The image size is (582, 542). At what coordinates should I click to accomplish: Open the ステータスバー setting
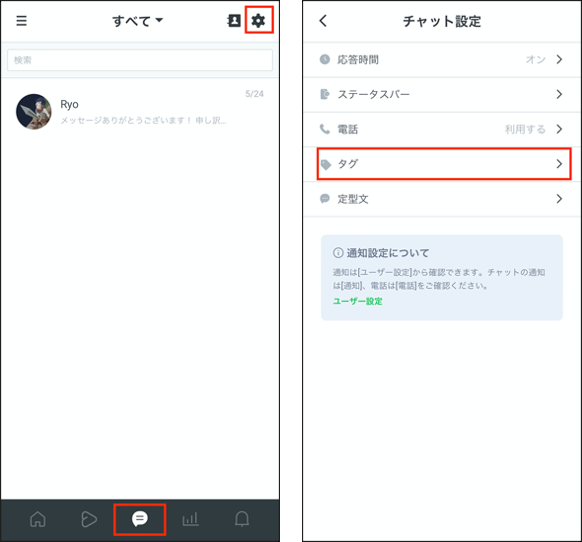(442, 95)
